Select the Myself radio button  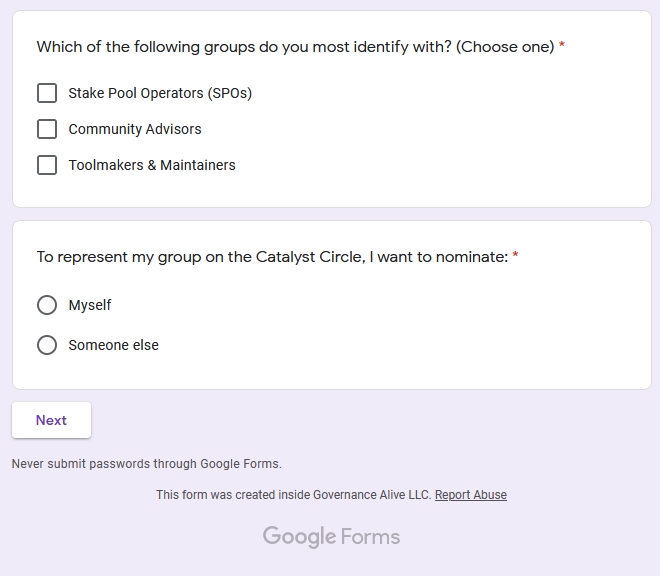tap(47, 305)
